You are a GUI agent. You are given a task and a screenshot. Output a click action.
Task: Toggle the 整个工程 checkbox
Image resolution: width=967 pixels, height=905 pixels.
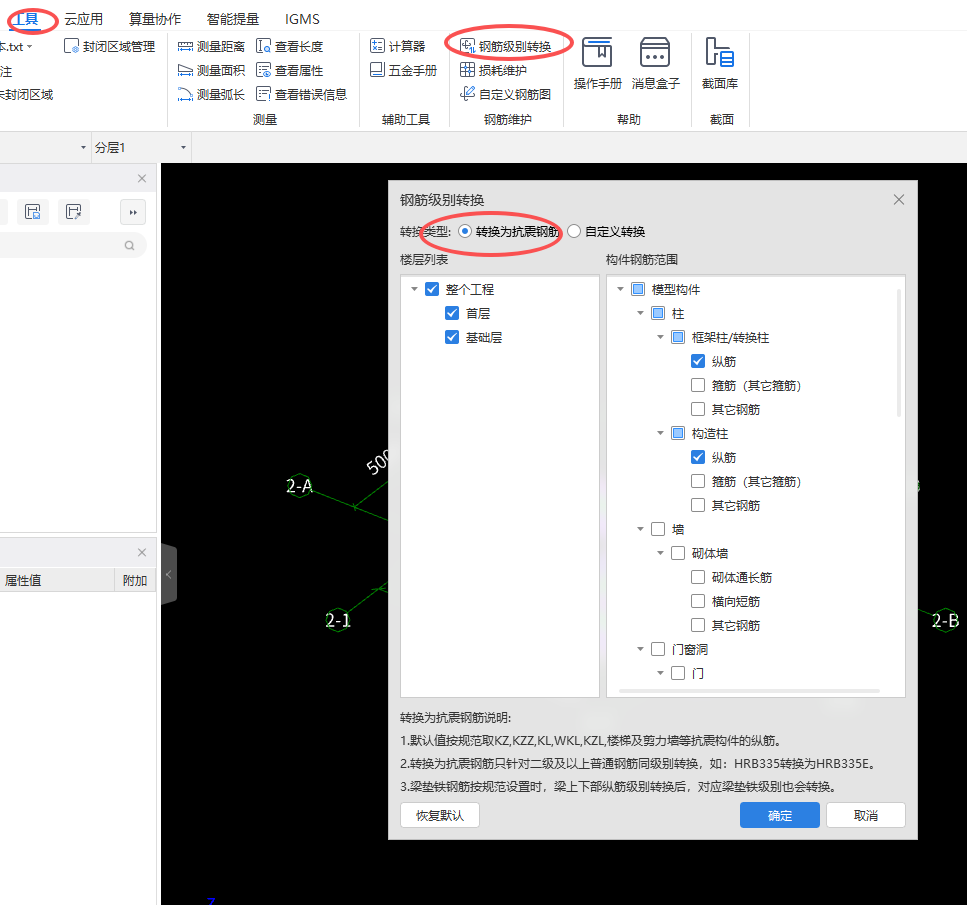pyautogui.click(x=432, y=289)
